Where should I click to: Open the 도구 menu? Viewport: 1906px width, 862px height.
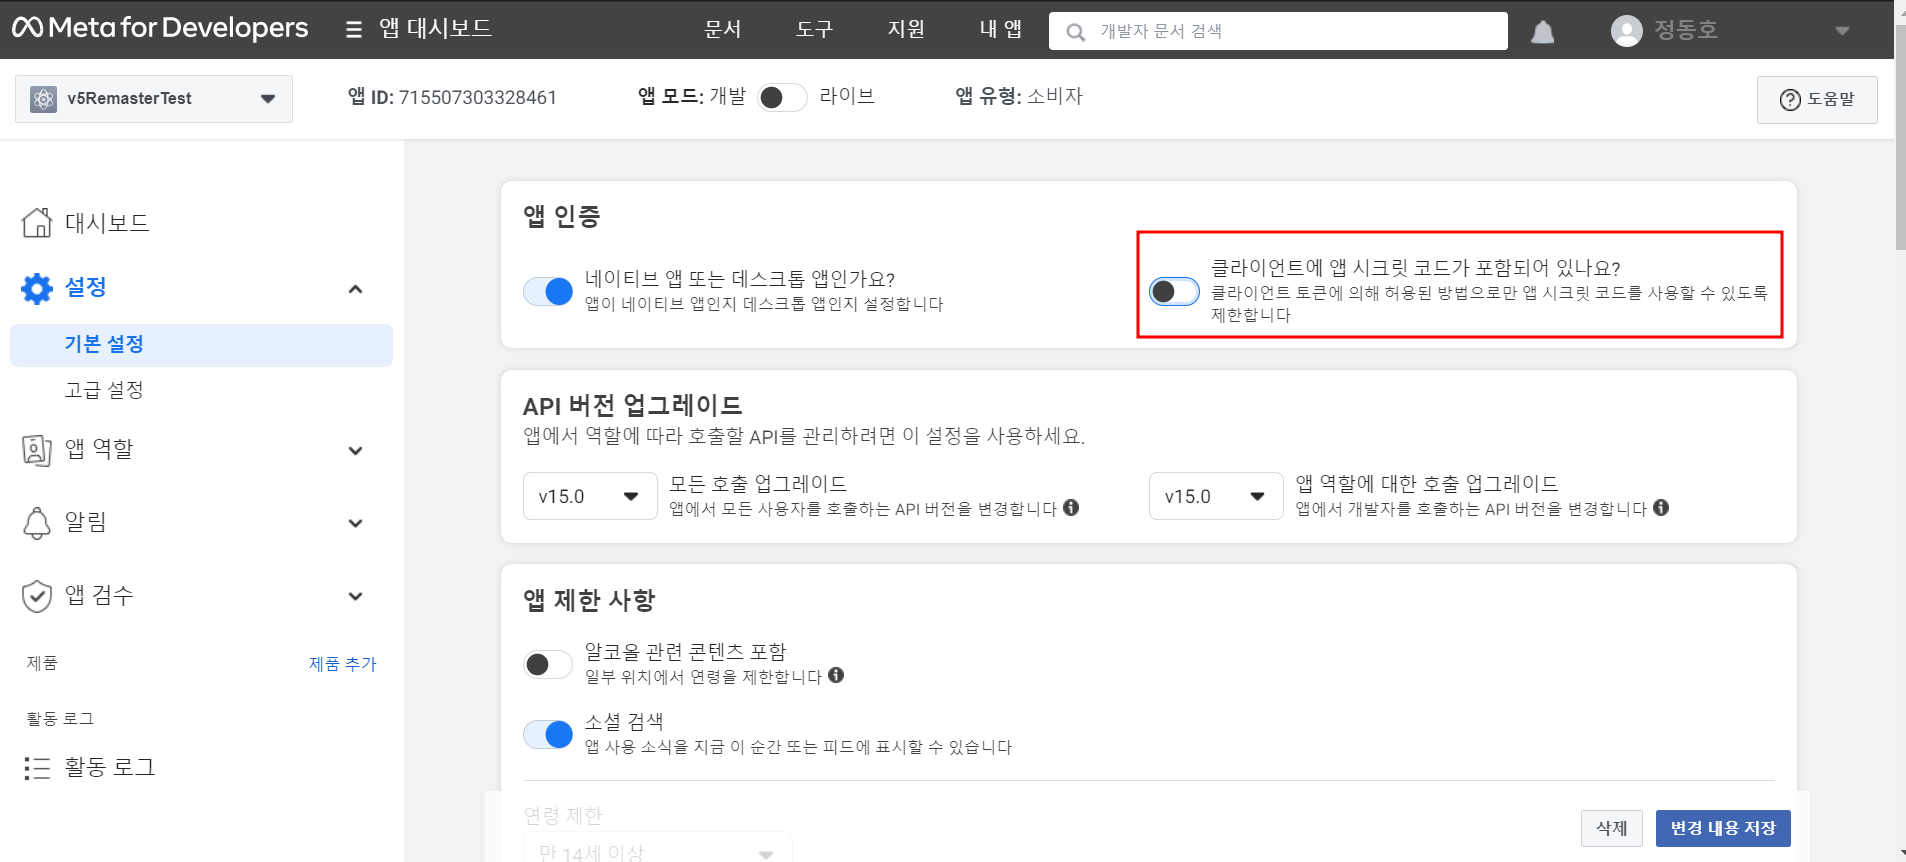814,30
